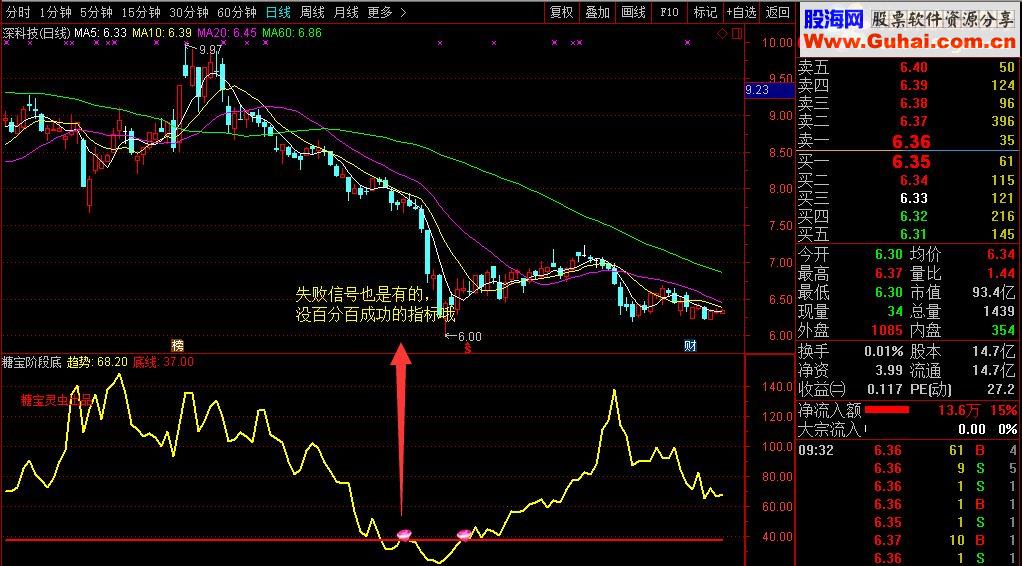Click the diamond icon above the price axis
The width and height of the screenshot is (1022, 566).
[723, 33]
